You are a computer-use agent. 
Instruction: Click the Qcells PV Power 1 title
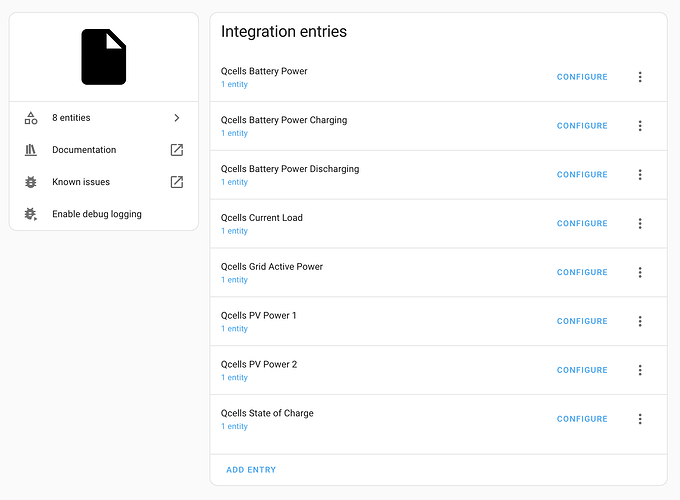pos(258,316)
